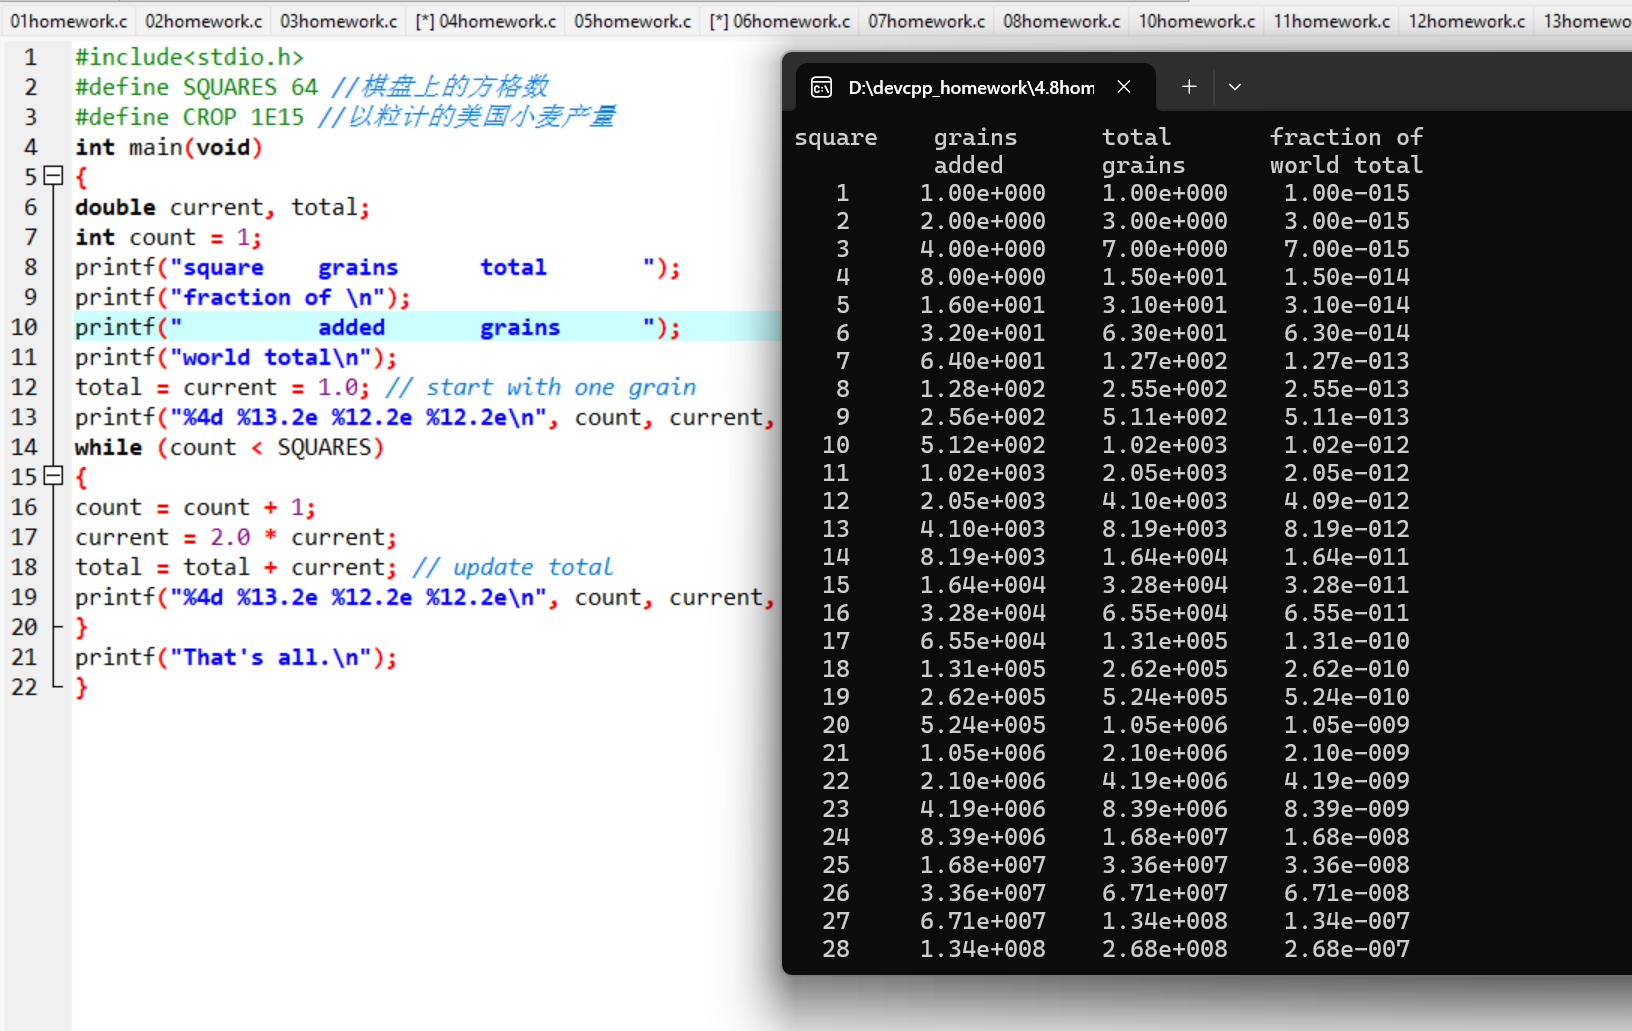Click console value "2.68e+008"
This screenshot has height=1031, width=1632.
tap(1165, 949)
